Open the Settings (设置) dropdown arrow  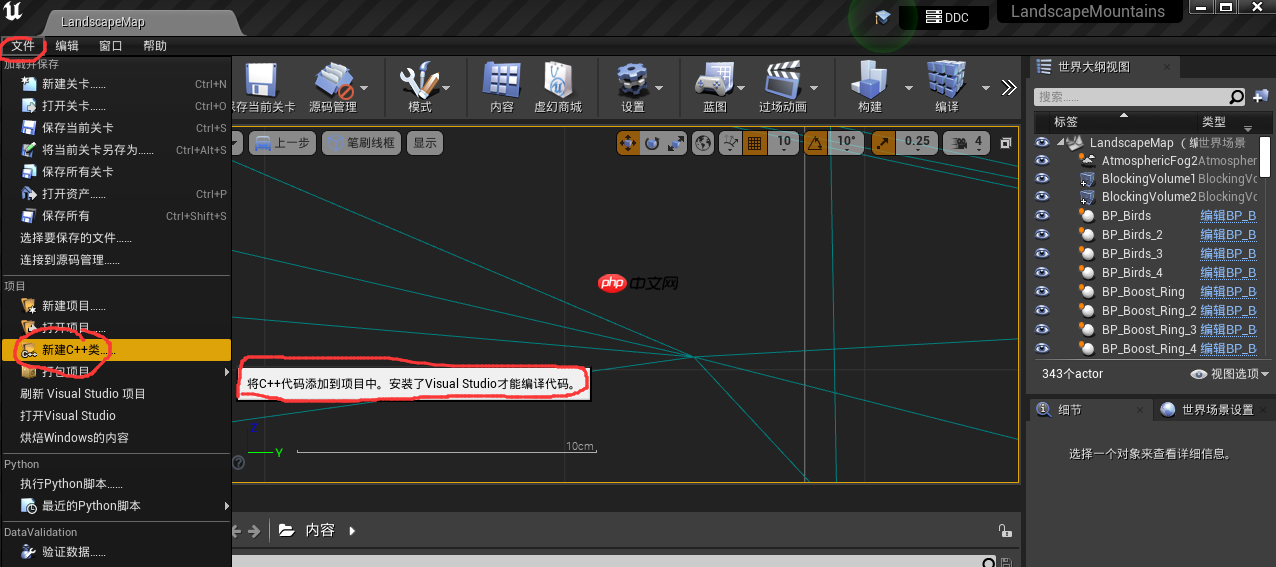pyautogui.click(x=659, y=88)
